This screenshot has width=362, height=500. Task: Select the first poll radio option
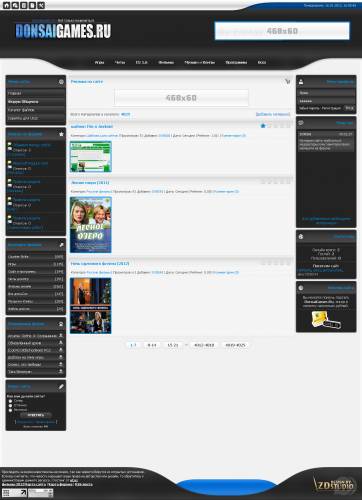(x=10, y=401)
